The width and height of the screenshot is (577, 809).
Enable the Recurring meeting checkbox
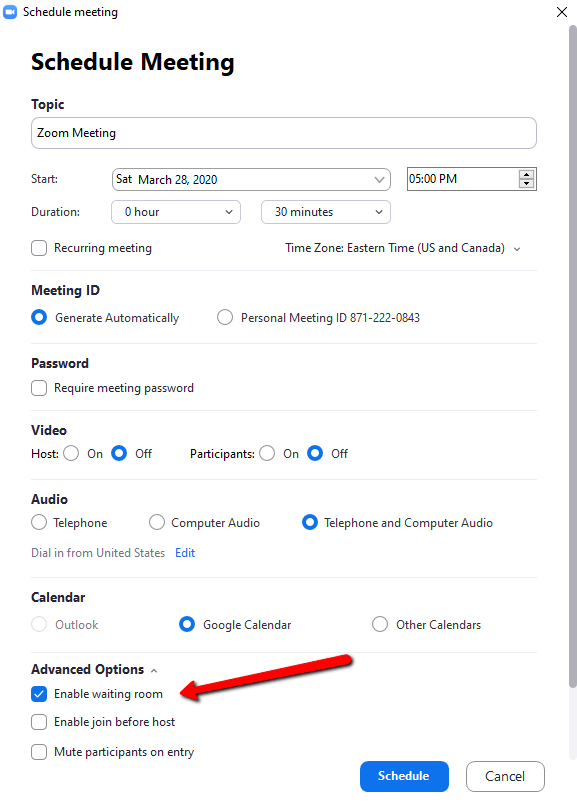(x=38, y=247)
